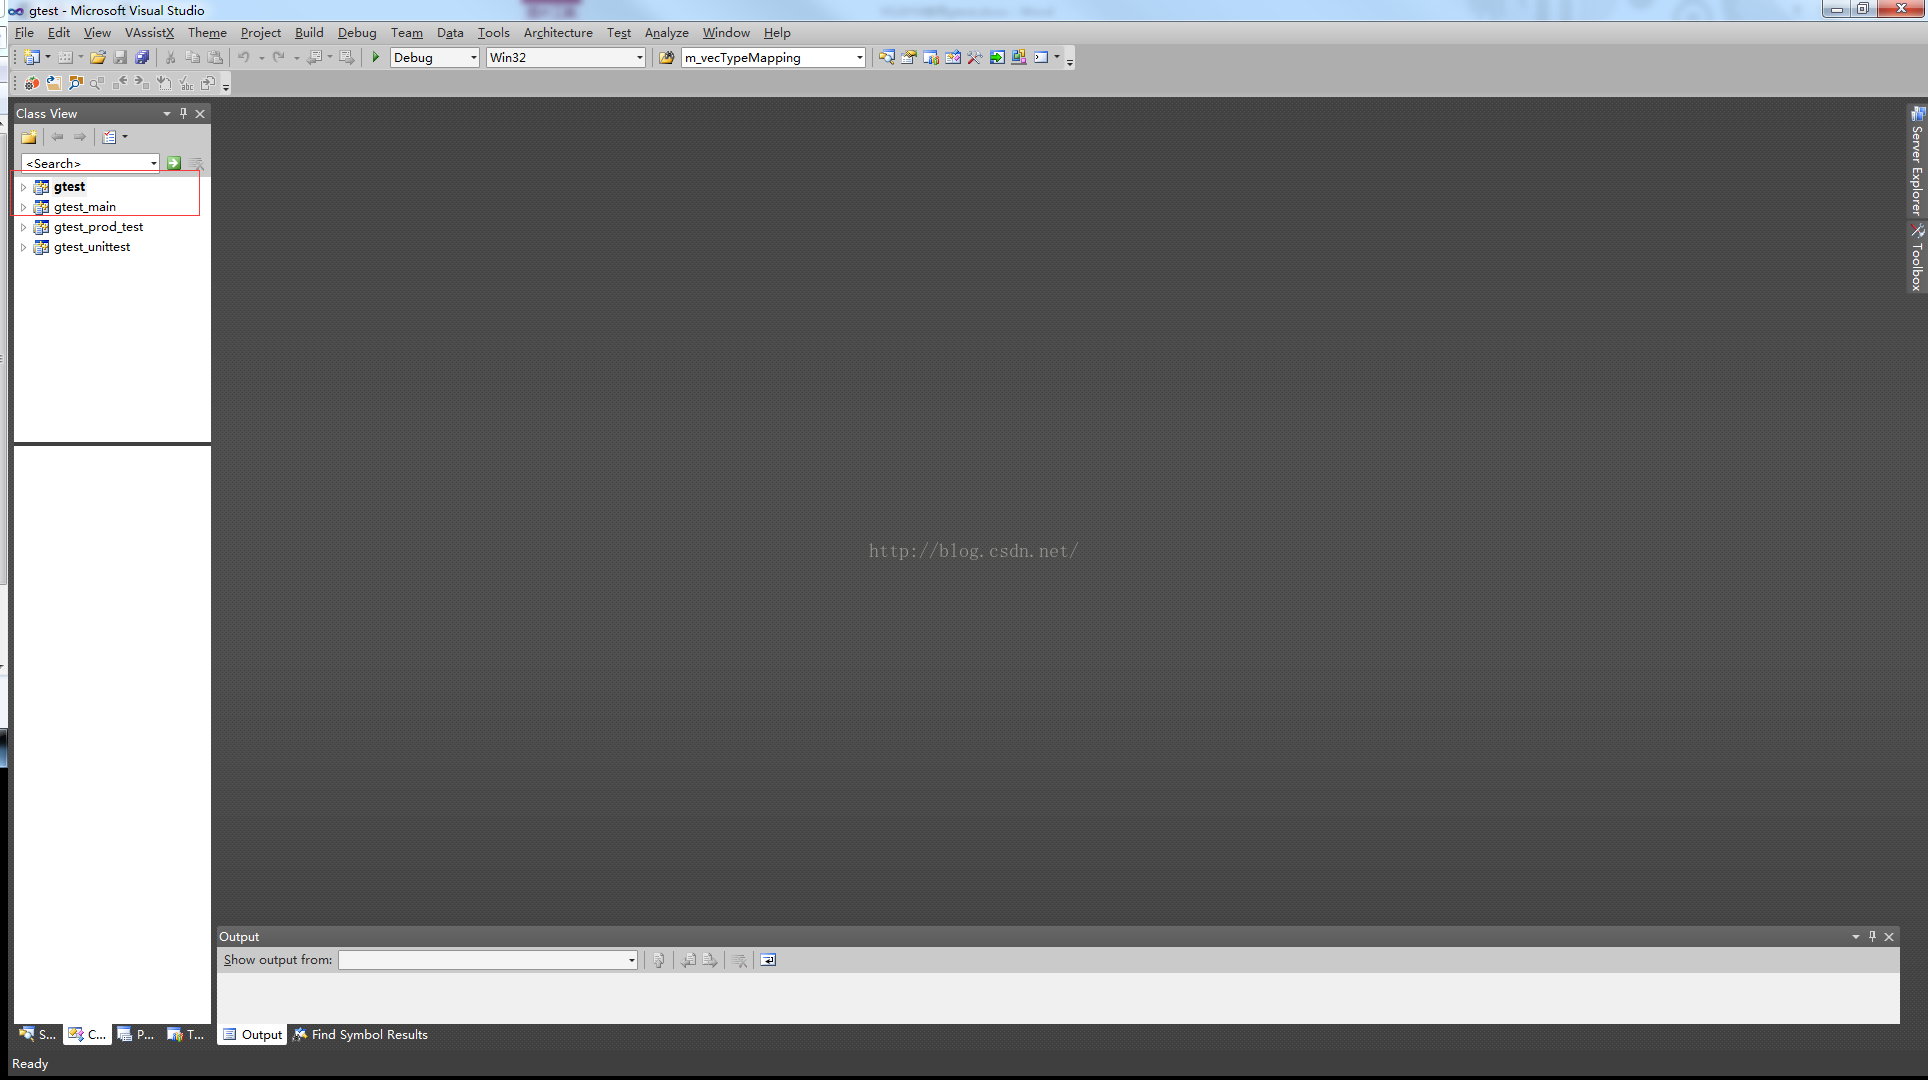Click the Navigate Backward icon
The width and height of the screenshot is (1928, 1080).
coord(314,58)
